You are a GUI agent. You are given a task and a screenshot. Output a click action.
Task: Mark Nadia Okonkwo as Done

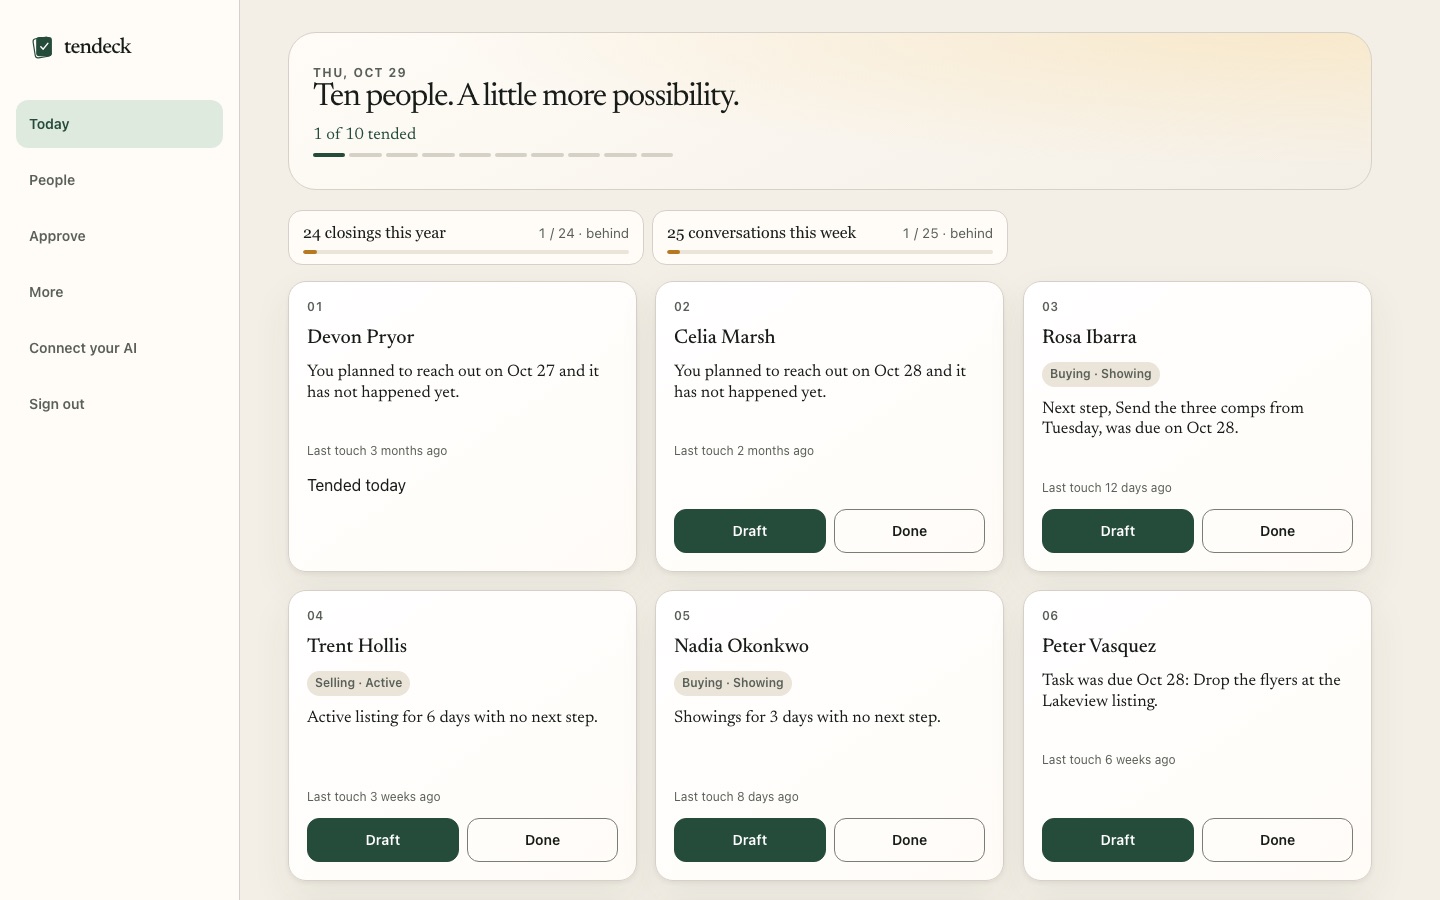[x=909, y=840]
